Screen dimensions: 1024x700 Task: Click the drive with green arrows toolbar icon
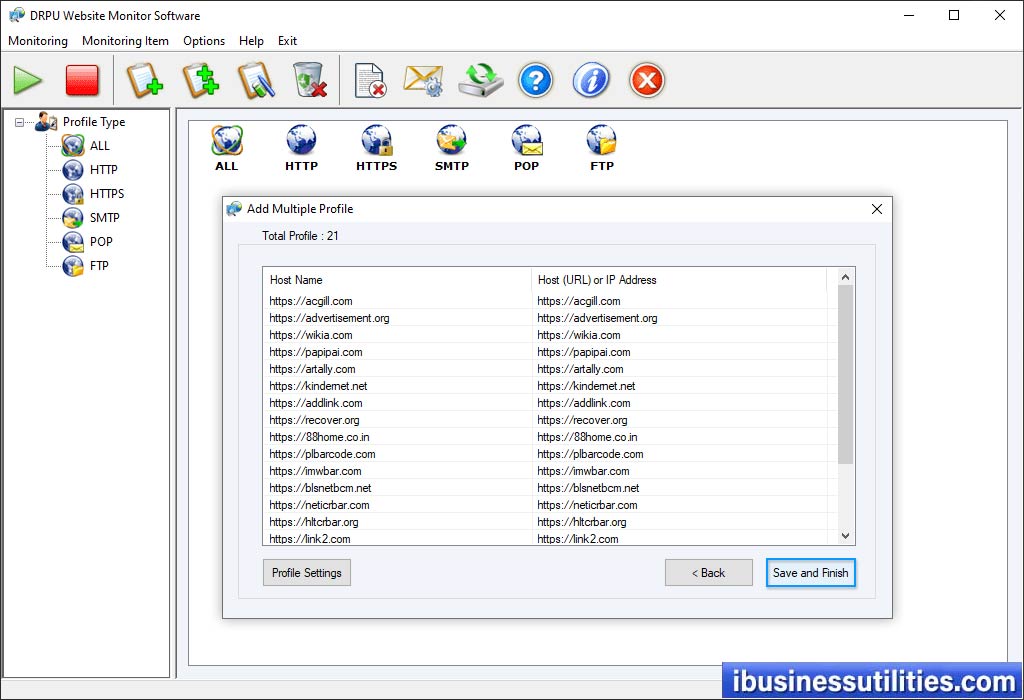pos(481,80)
